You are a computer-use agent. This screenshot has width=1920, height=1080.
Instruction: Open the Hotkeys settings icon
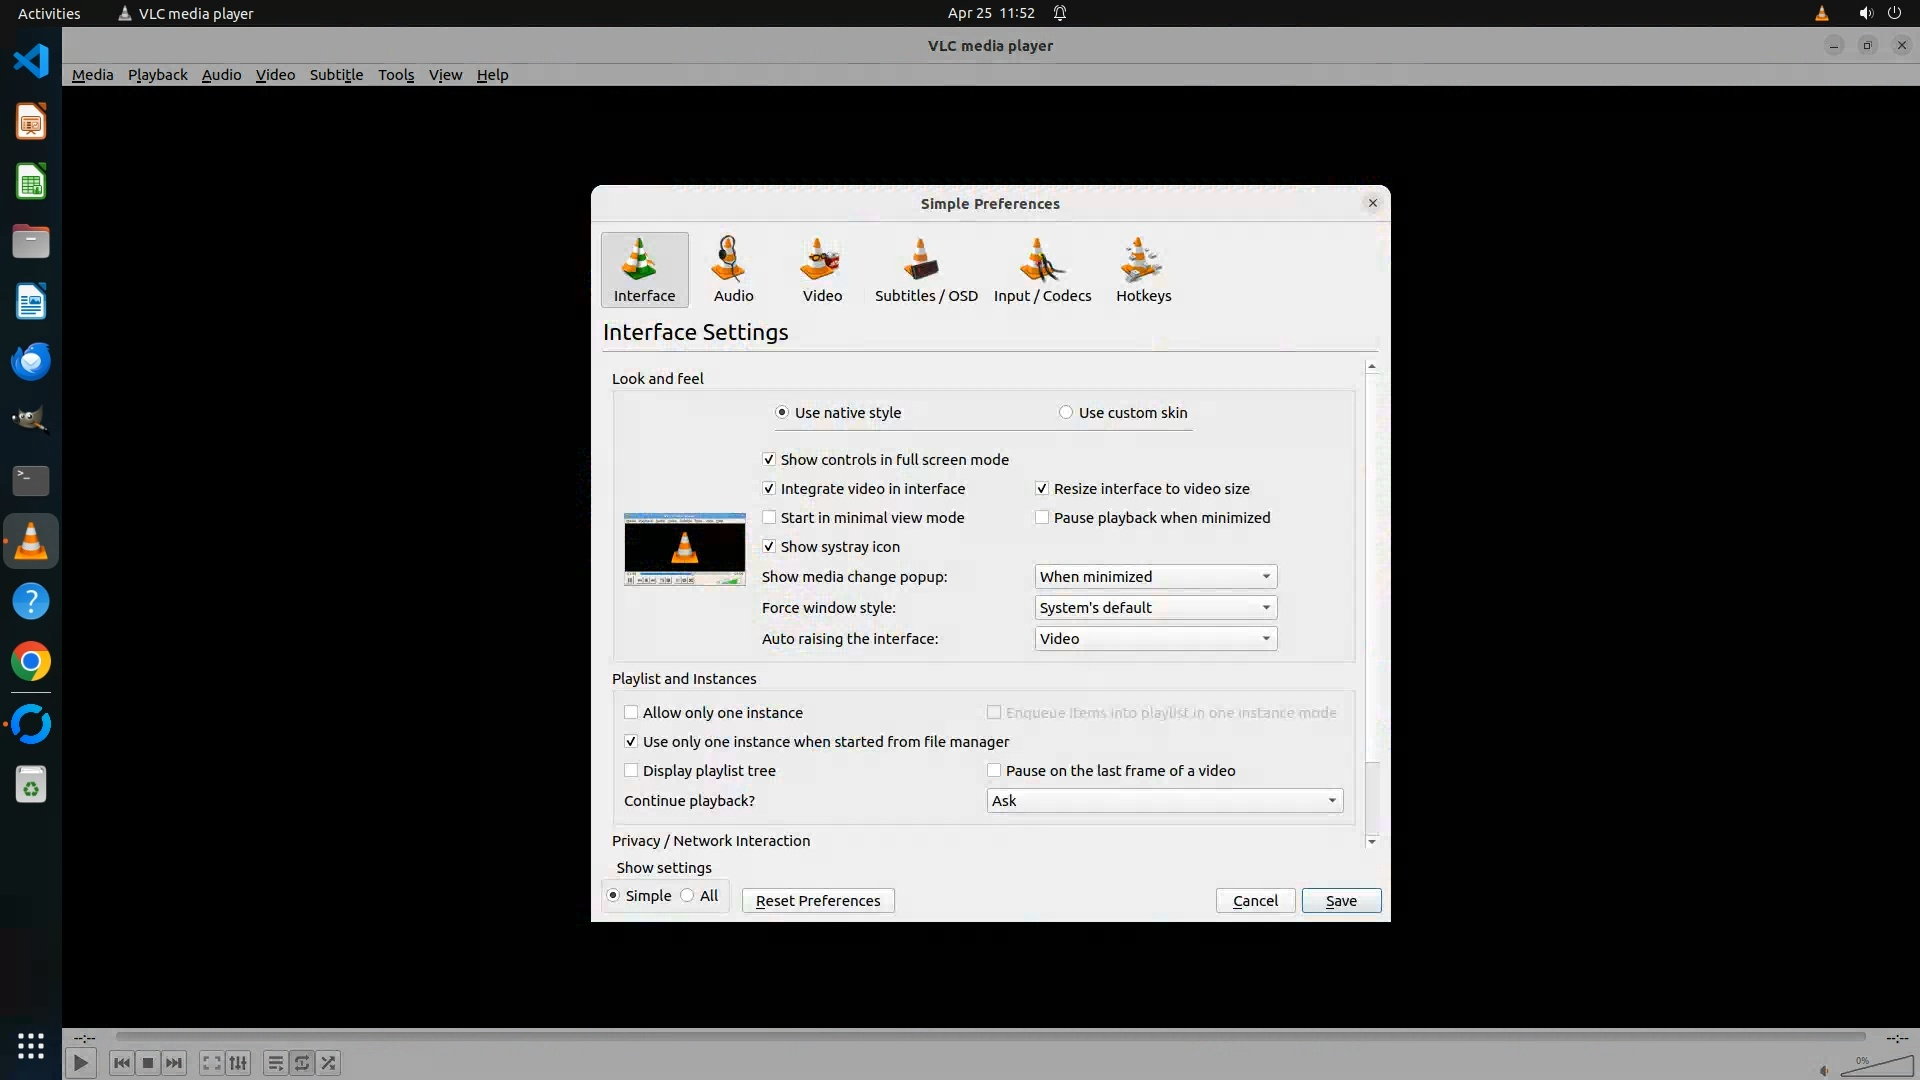1143,268
